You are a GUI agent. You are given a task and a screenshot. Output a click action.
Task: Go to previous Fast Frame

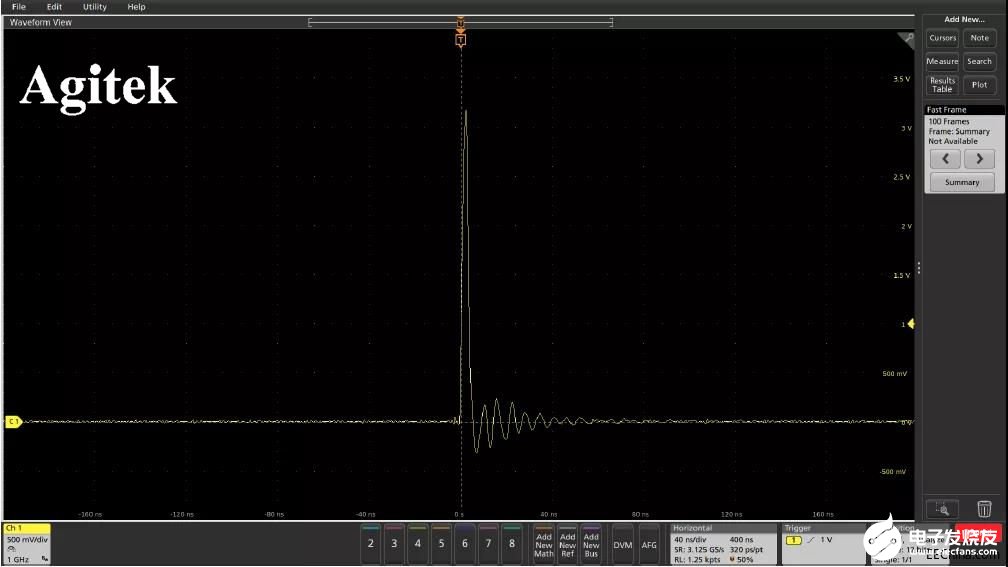tap(945, 159)
